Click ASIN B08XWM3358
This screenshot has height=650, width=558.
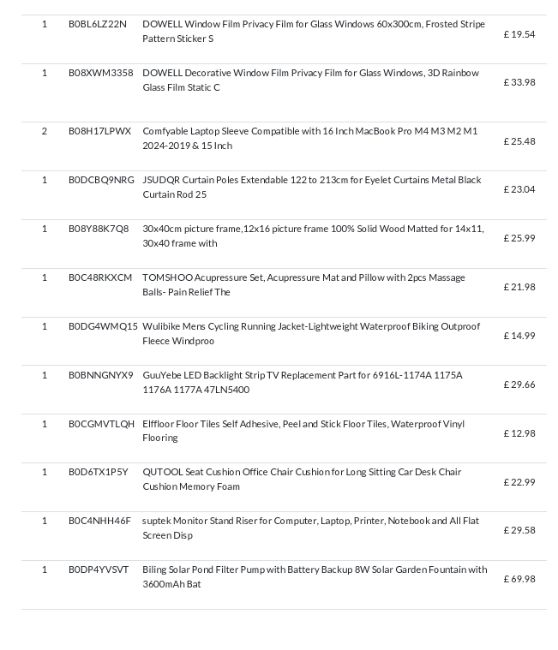101,73
